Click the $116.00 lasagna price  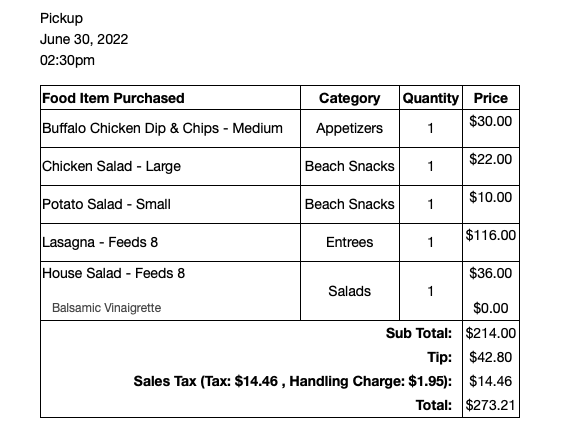[x=490, y=235]
